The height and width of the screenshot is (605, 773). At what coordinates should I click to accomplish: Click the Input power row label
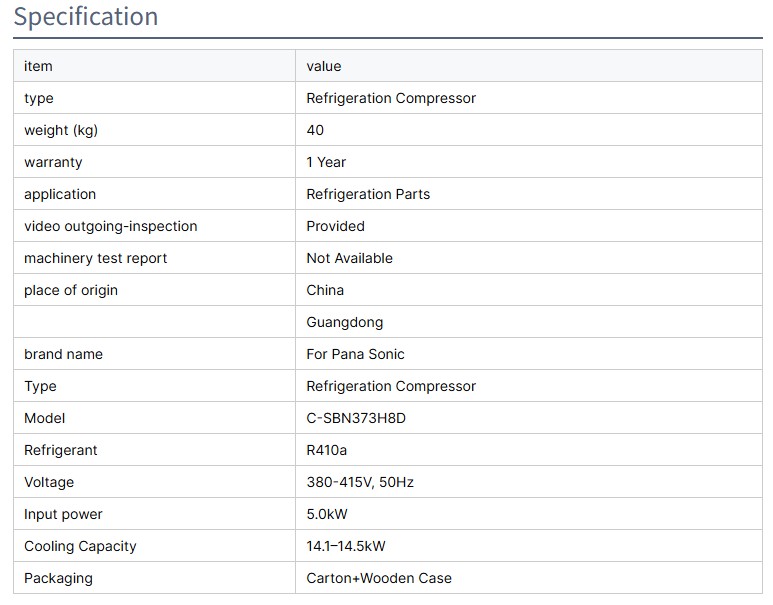pos(63,514)
